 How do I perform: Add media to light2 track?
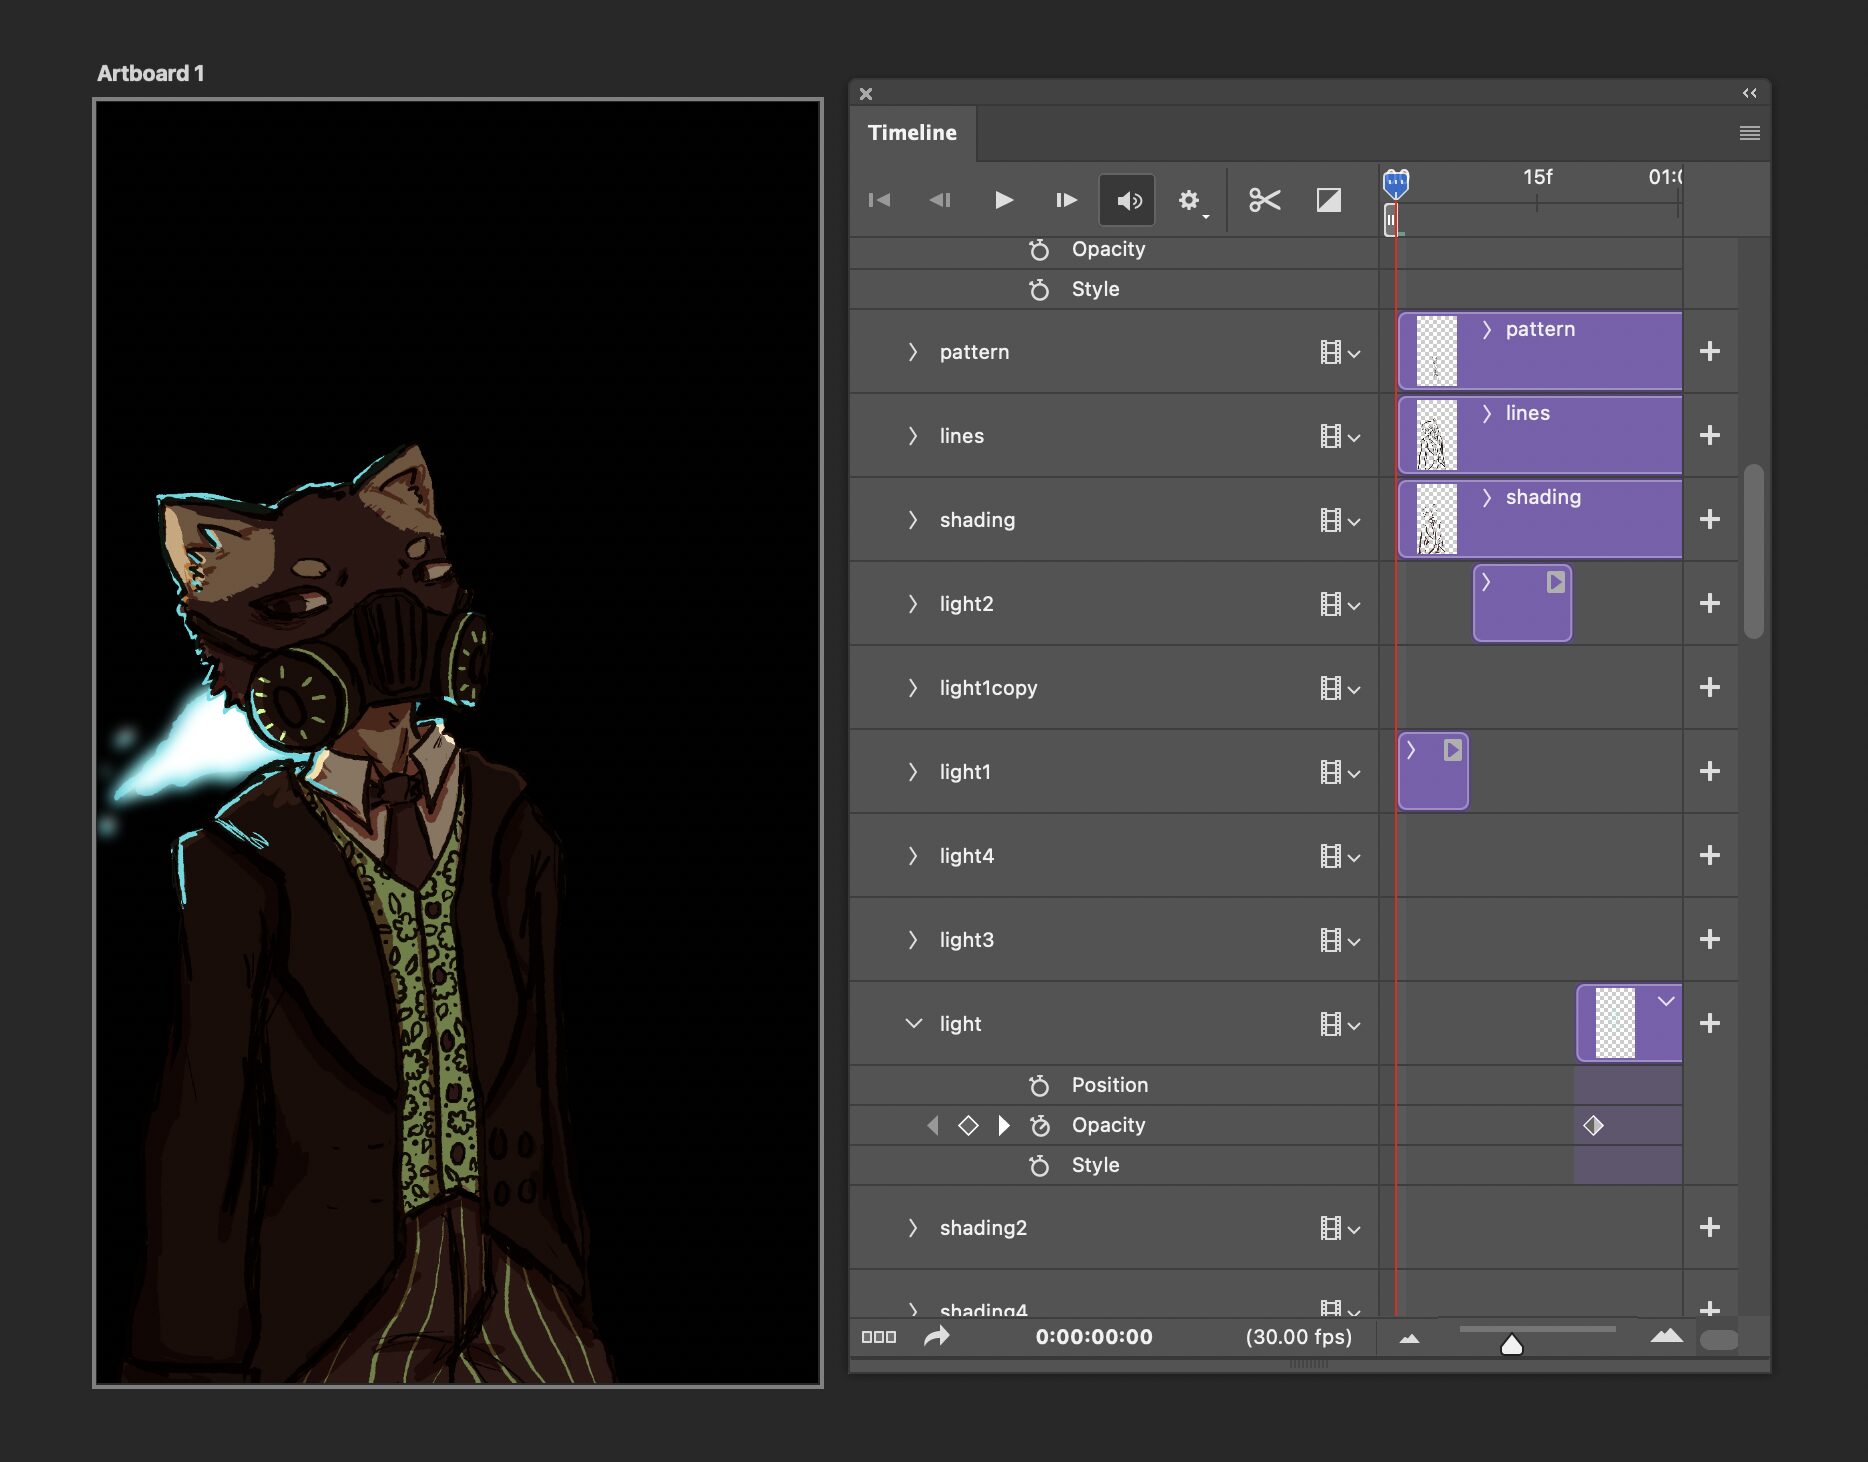tap(1710, 603)
